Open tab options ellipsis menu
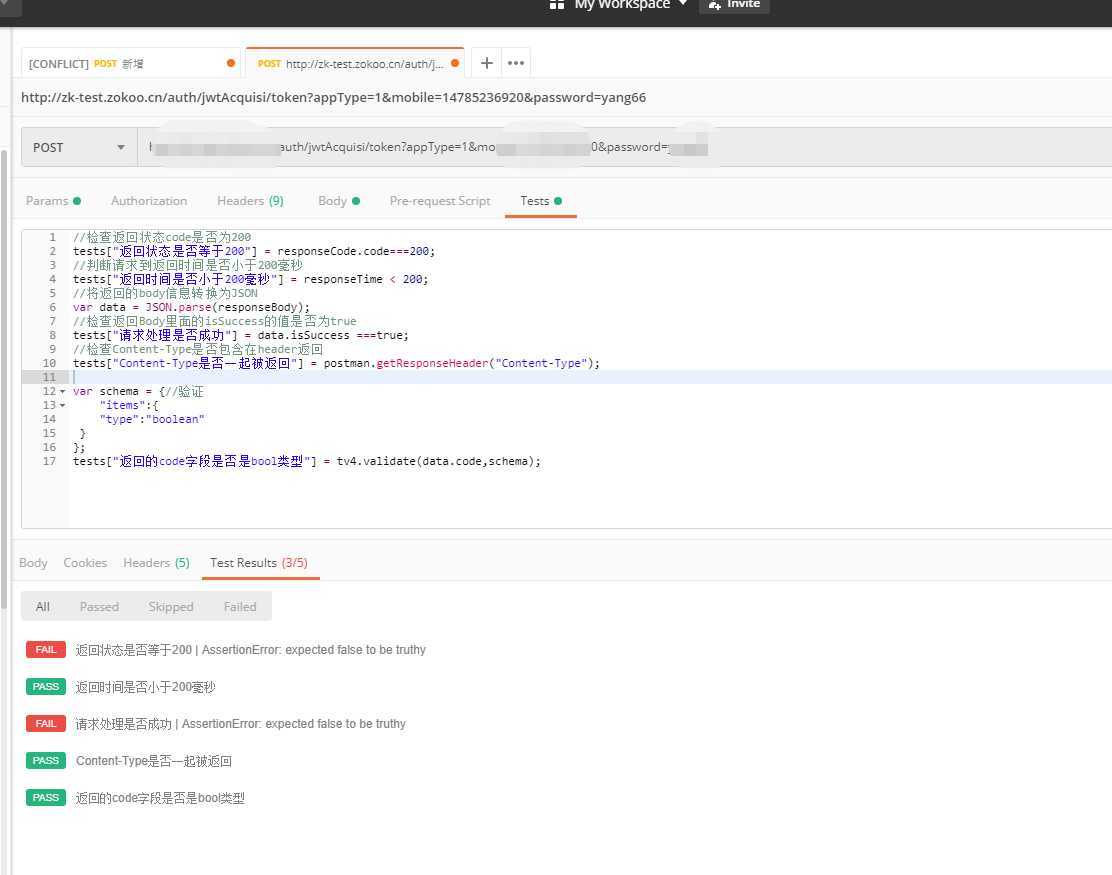 (516, 63)
